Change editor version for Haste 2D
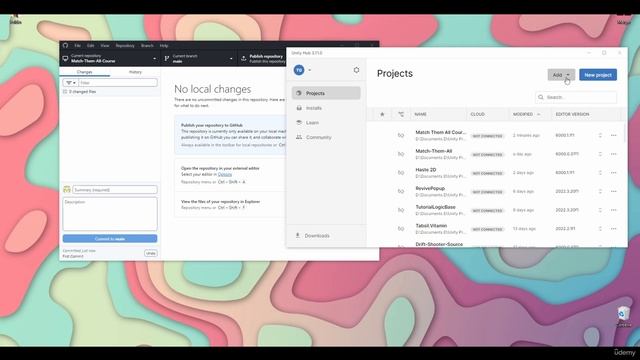640x360 pixels. [x=600, y=173]
